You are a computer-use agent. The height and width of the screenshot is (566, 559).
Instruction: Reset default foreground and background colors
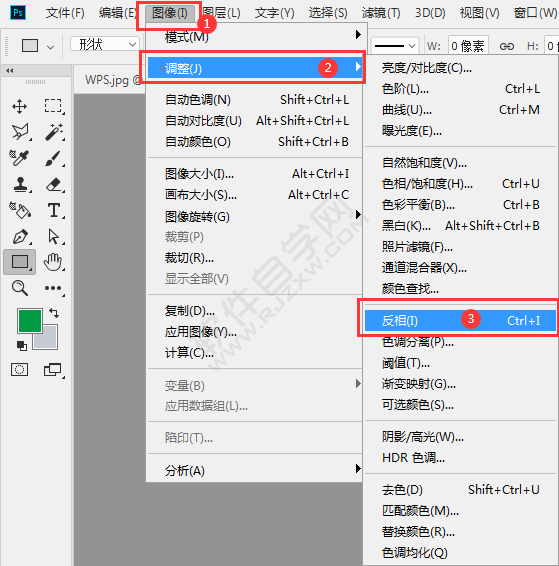click(x=22, y=346)
